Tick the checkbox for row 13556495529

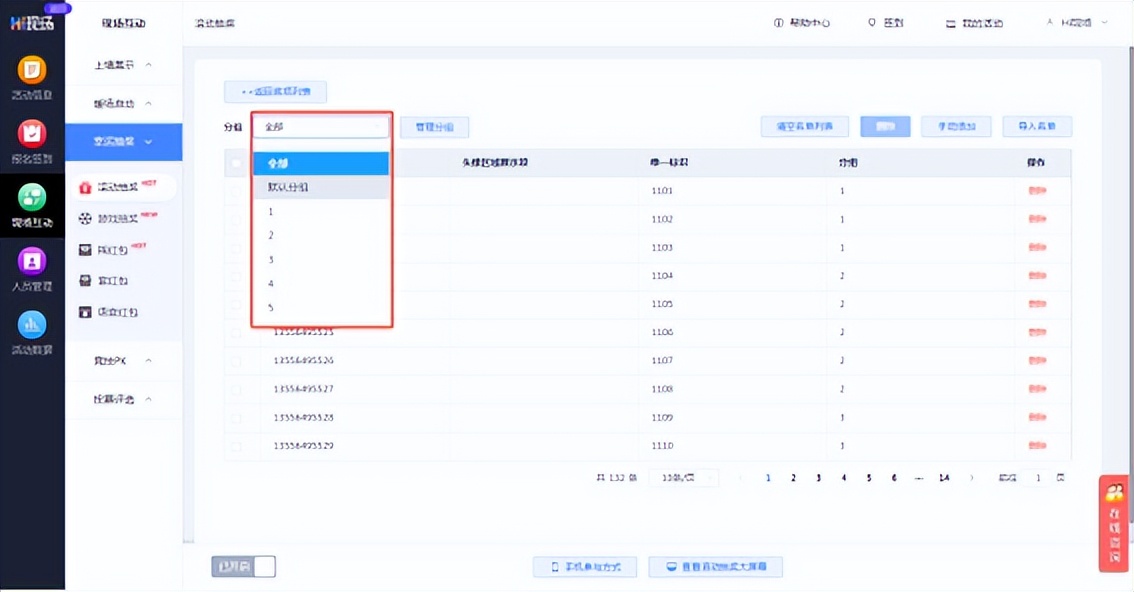pos(237,446)
